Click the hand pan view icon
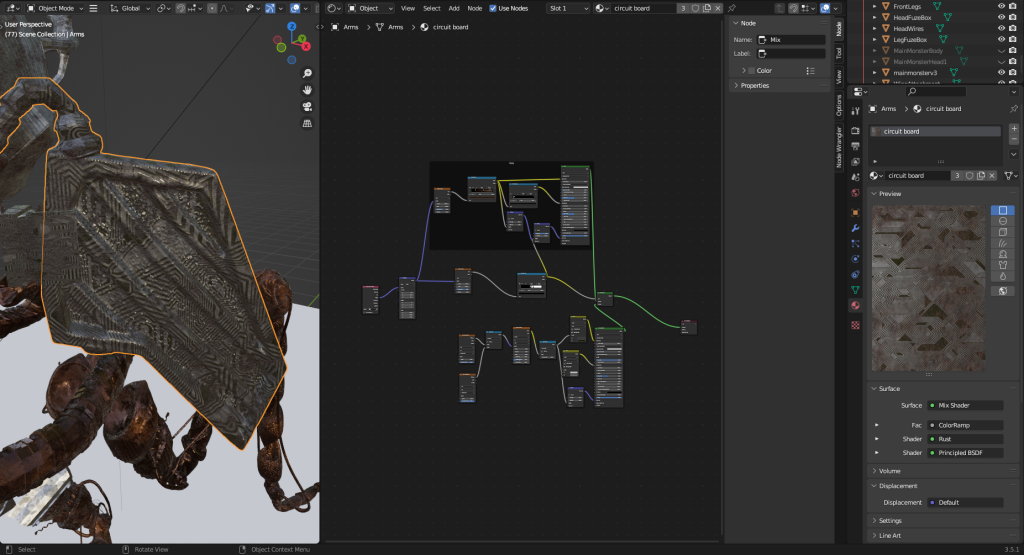This screenshot has width=1024, height=555. 307,90
